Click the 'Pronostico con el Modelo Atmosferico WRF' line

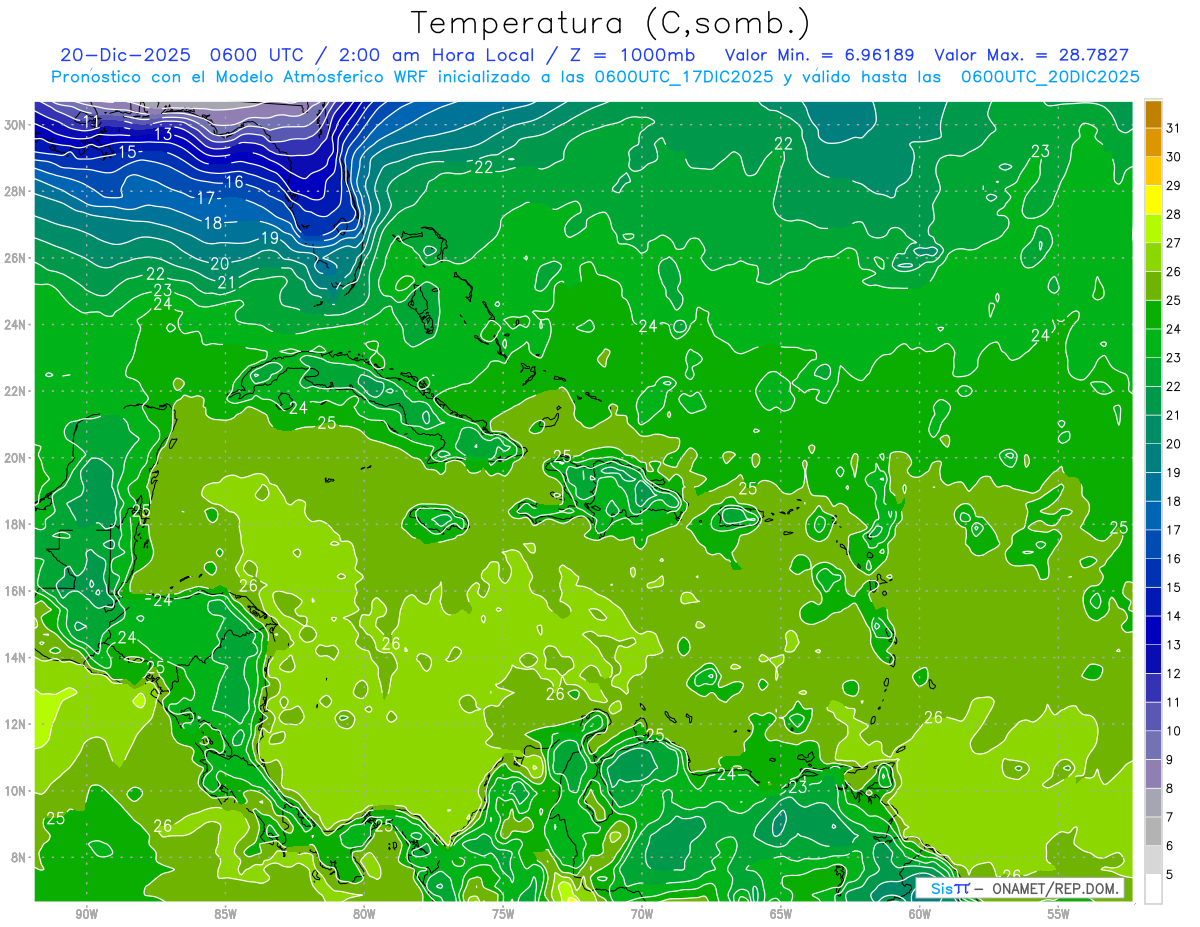point(595,77)
